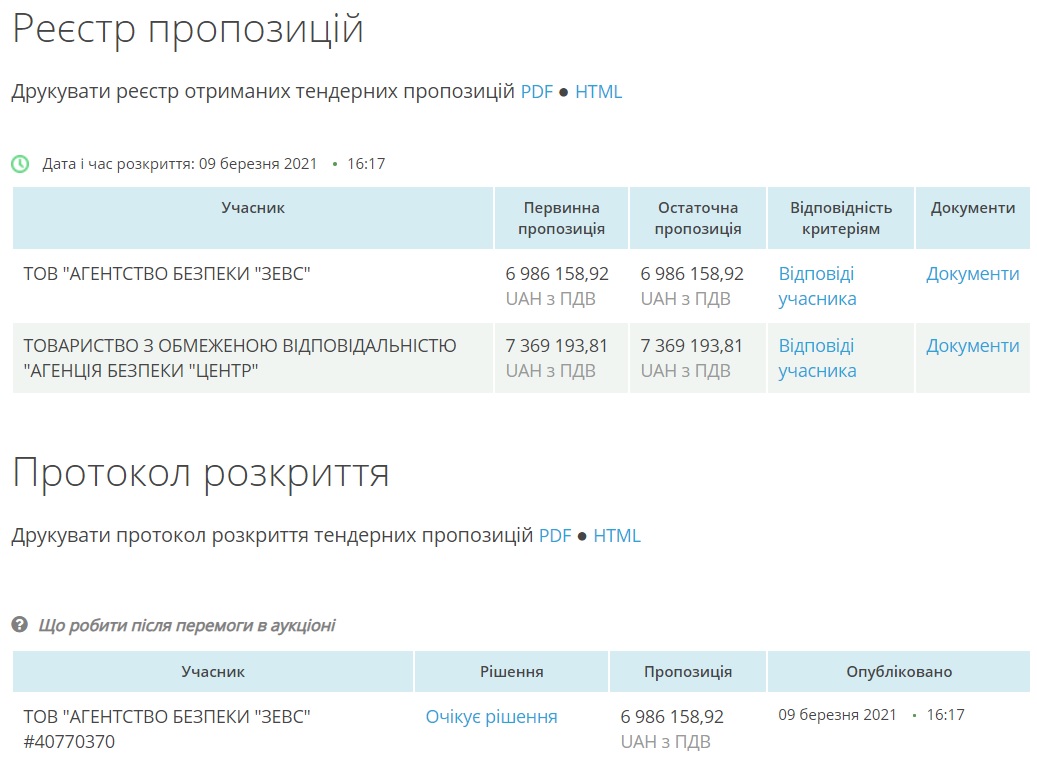Click the Відповідність критеріям column header

point(840,218)
